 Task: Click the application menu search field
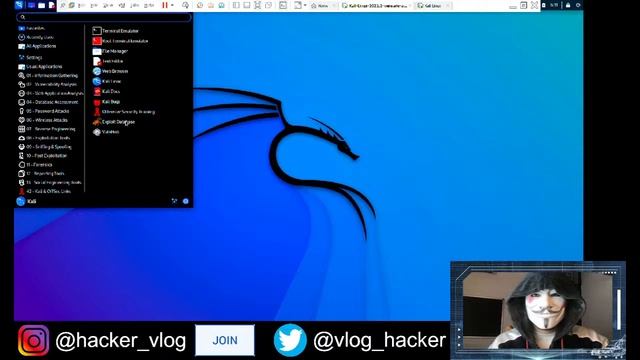coord(104,17)
